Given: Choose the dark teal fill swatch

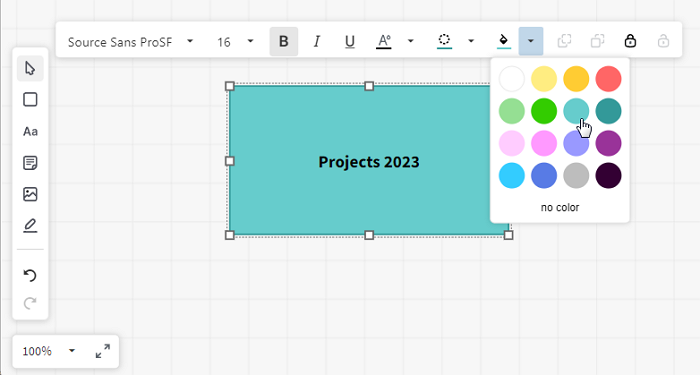Looking at the screenshot, I should tap(608, 111).
